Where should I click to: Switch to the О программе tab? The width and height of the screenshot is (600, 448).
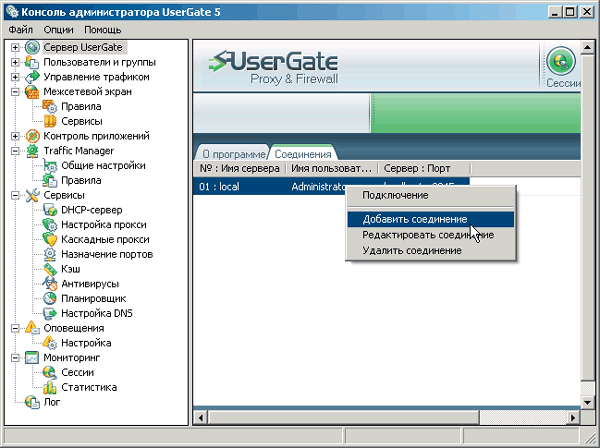tap(233, 155)
